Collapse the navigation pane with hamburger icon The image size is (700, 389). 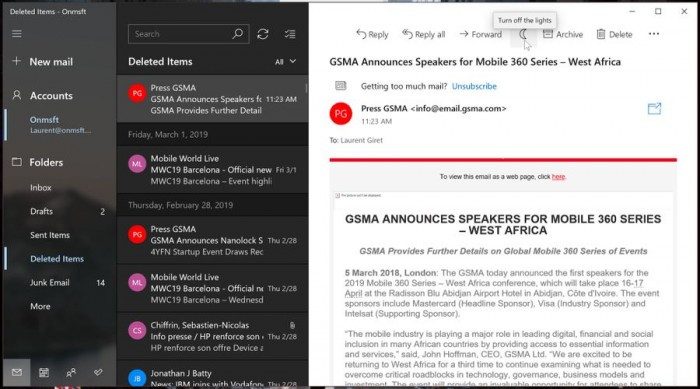coord(17,34)
